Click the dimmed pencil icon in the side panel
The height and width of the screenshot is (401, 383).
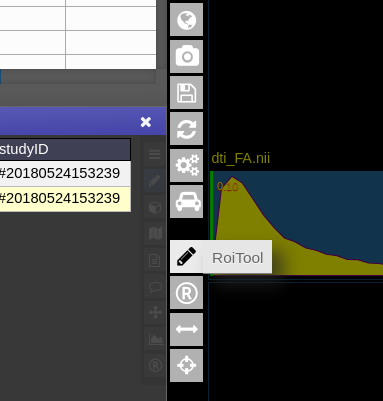[155, 181]
